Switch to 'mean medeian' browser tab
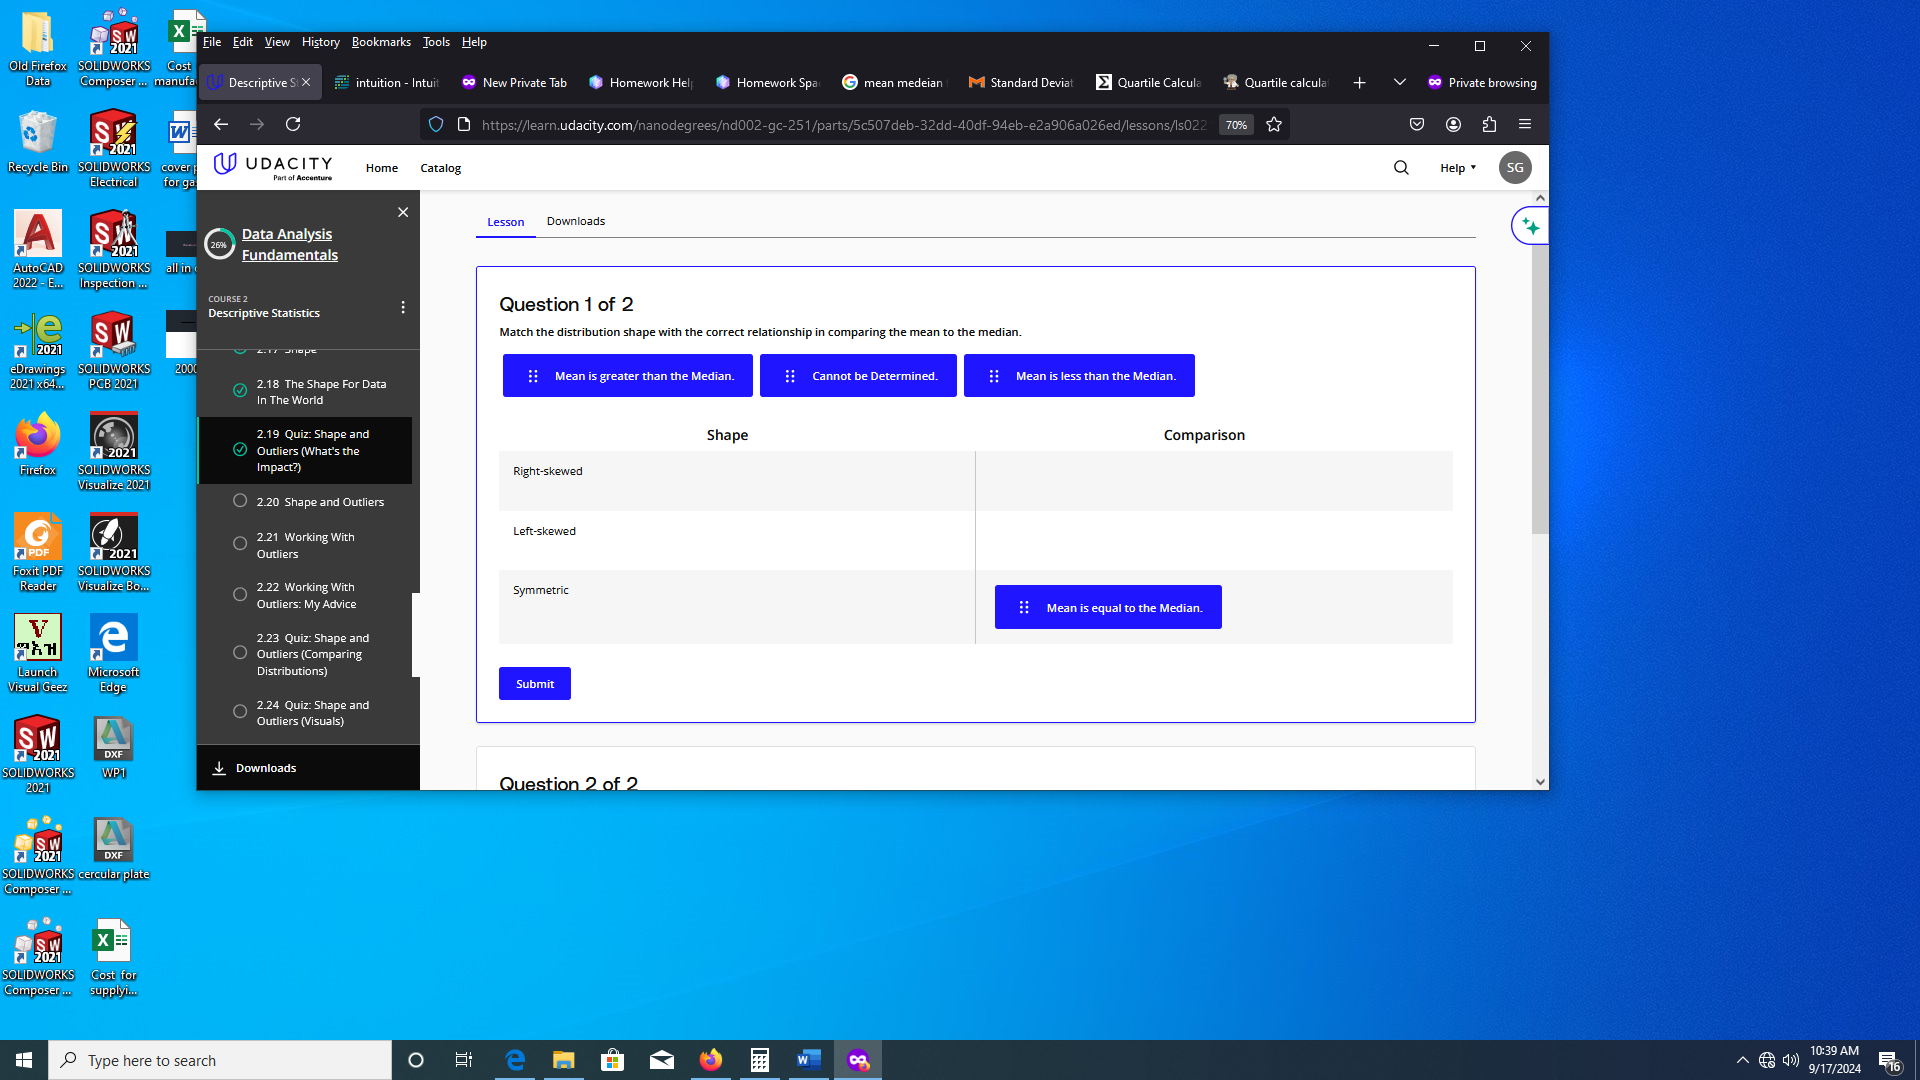The width and height of the screenshot is (1920, 1080). pos(893,83)
